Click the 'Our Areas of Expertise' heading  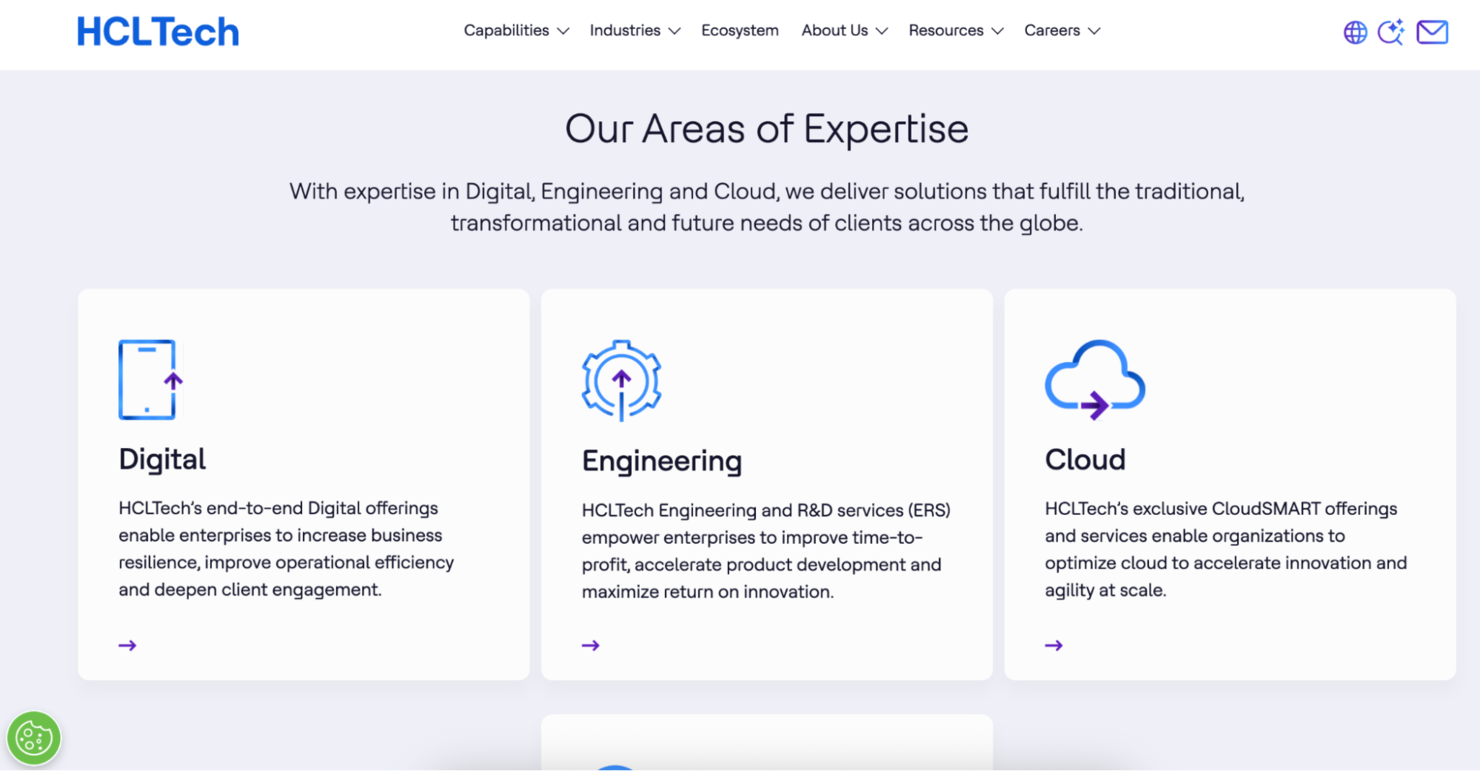point(767,128)
